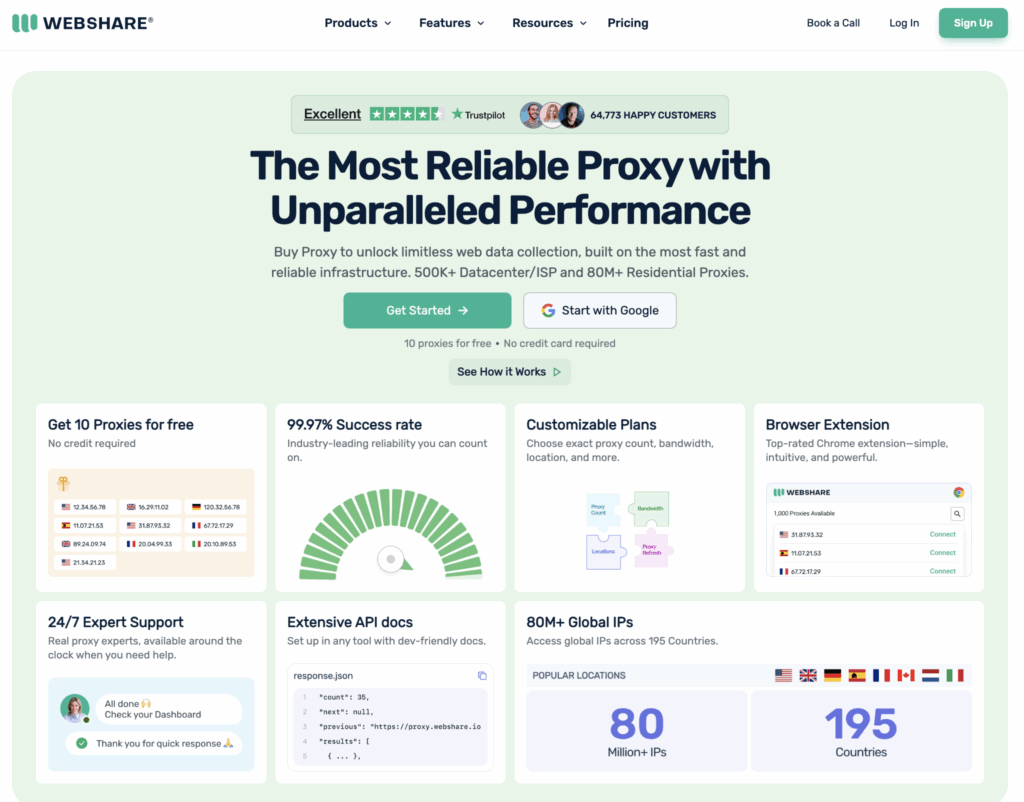Click the Trustpilot star logo

click(x=456, y=114)
